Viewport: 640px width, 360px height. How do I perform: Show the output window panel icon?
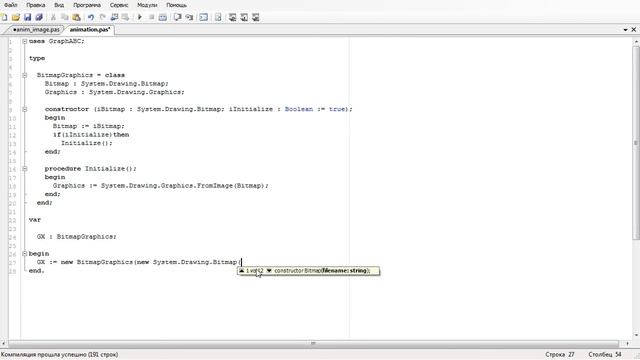pyautogui.click(x=203, y=17)
